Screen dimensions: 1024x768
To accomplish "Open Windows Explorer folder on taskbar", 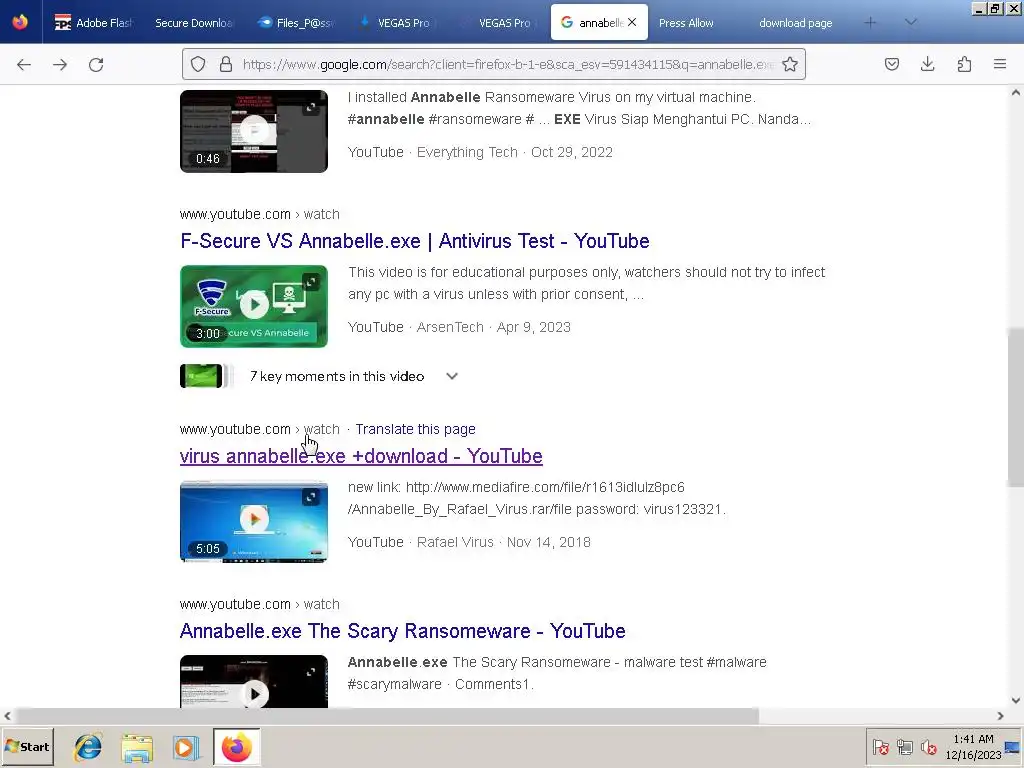I will [x=137, y=747].
